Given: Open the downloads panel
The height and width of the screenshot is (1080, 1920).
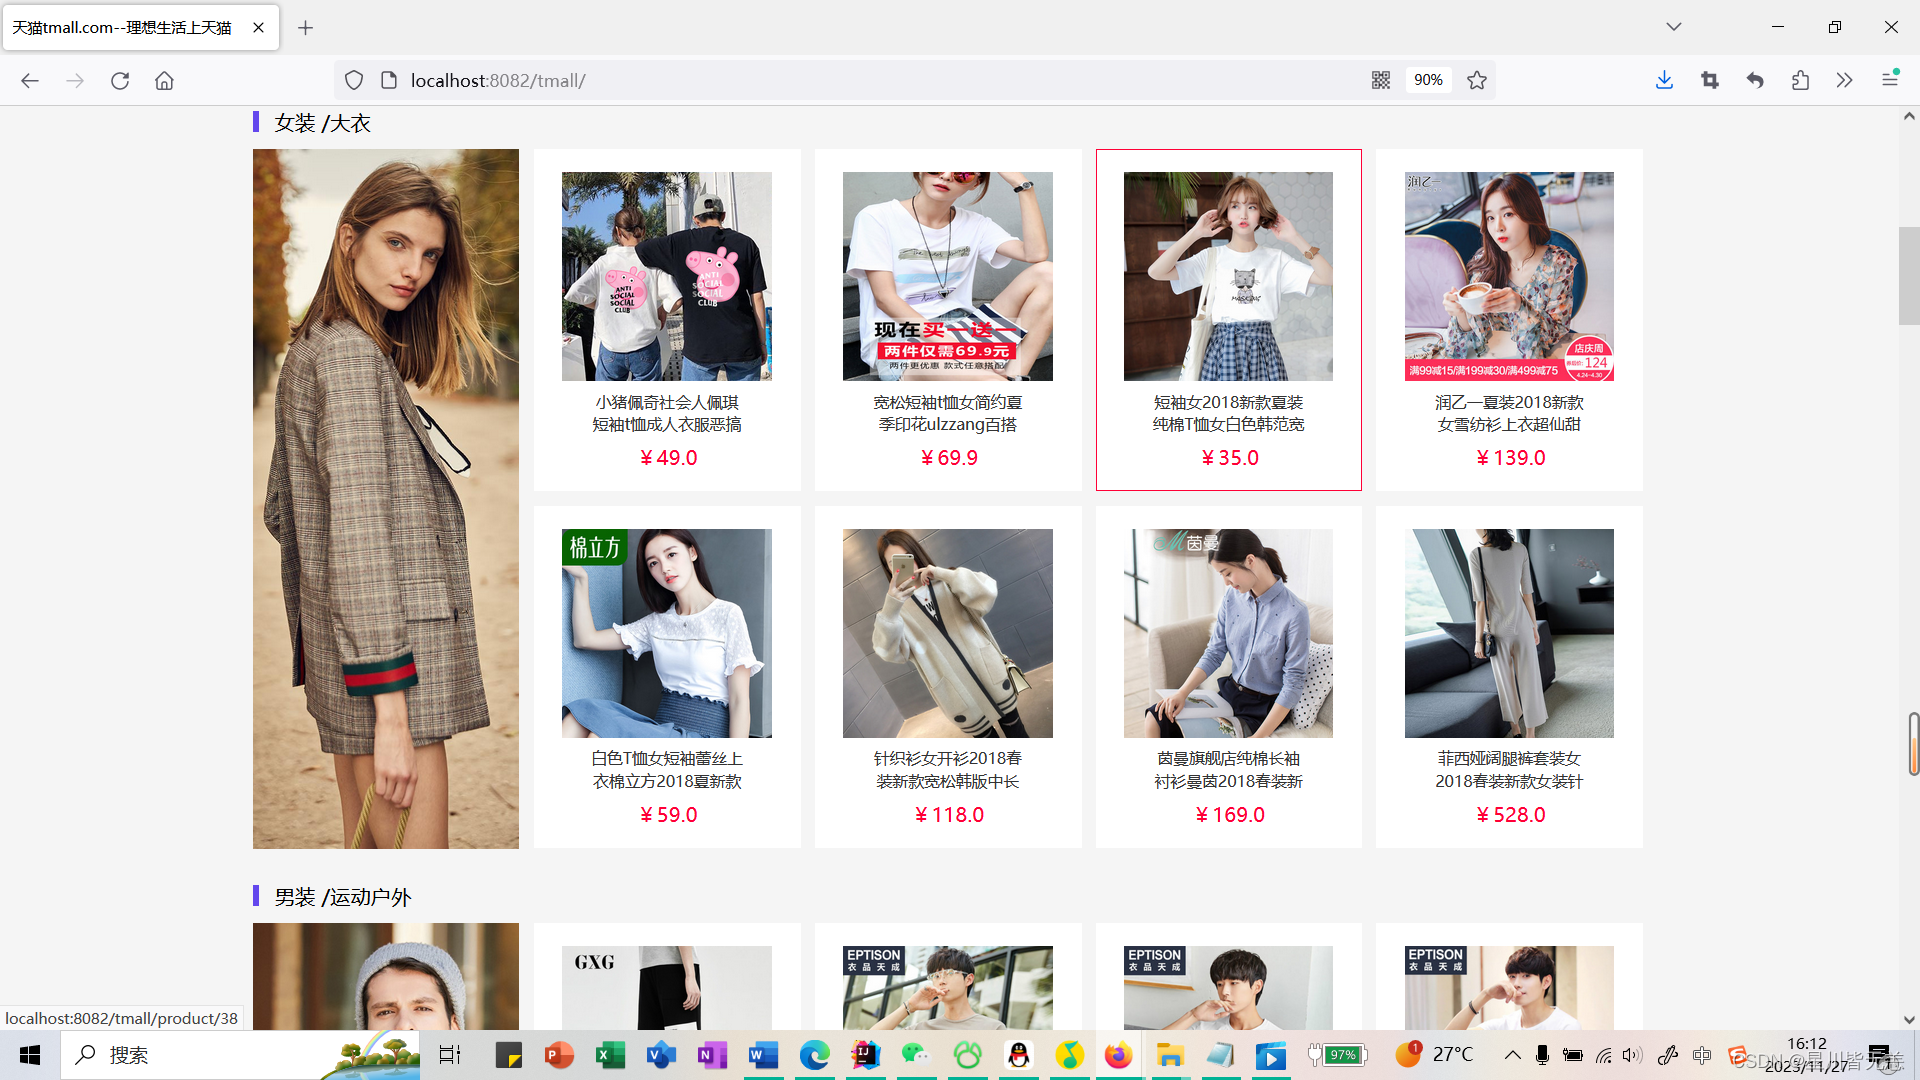Looking at the screenshot, I should click(x=1664, y=80).
